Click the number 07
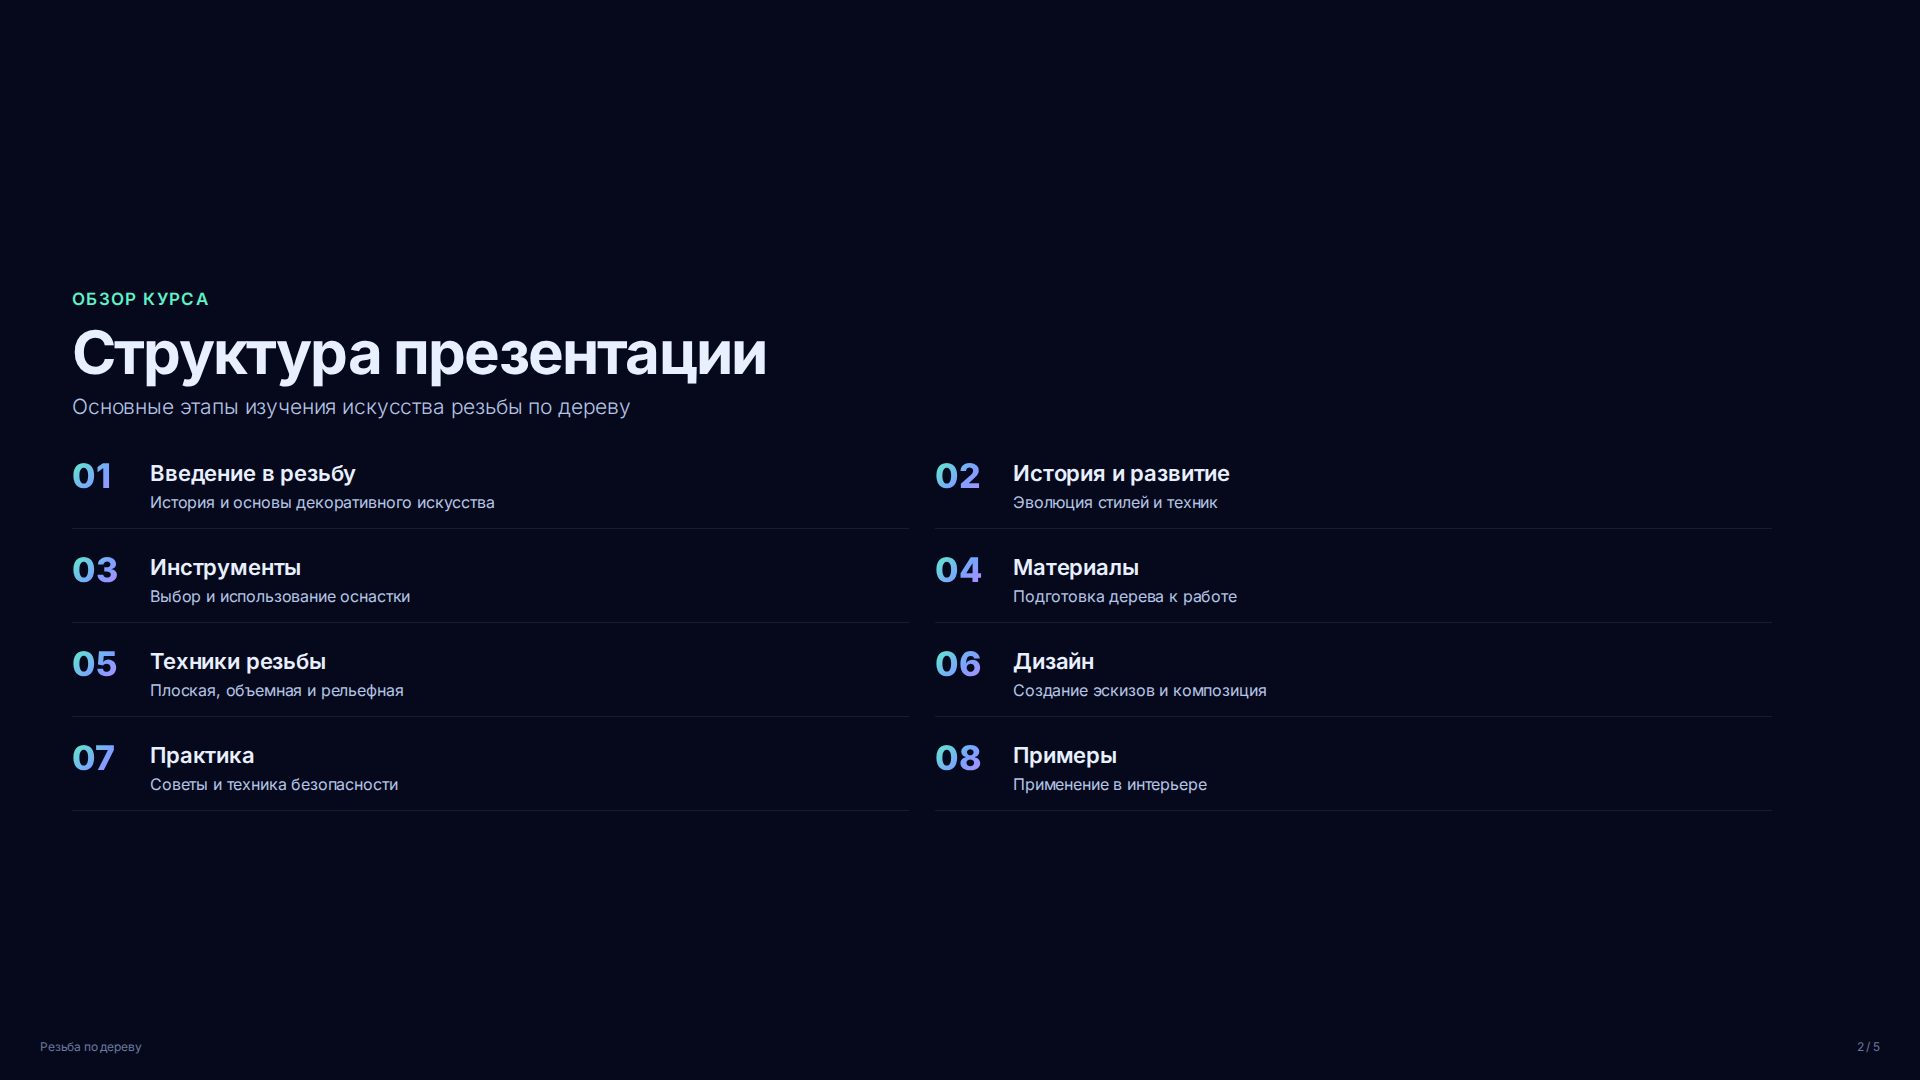This screenshot has width=1920, height=1080. [94, 758]
